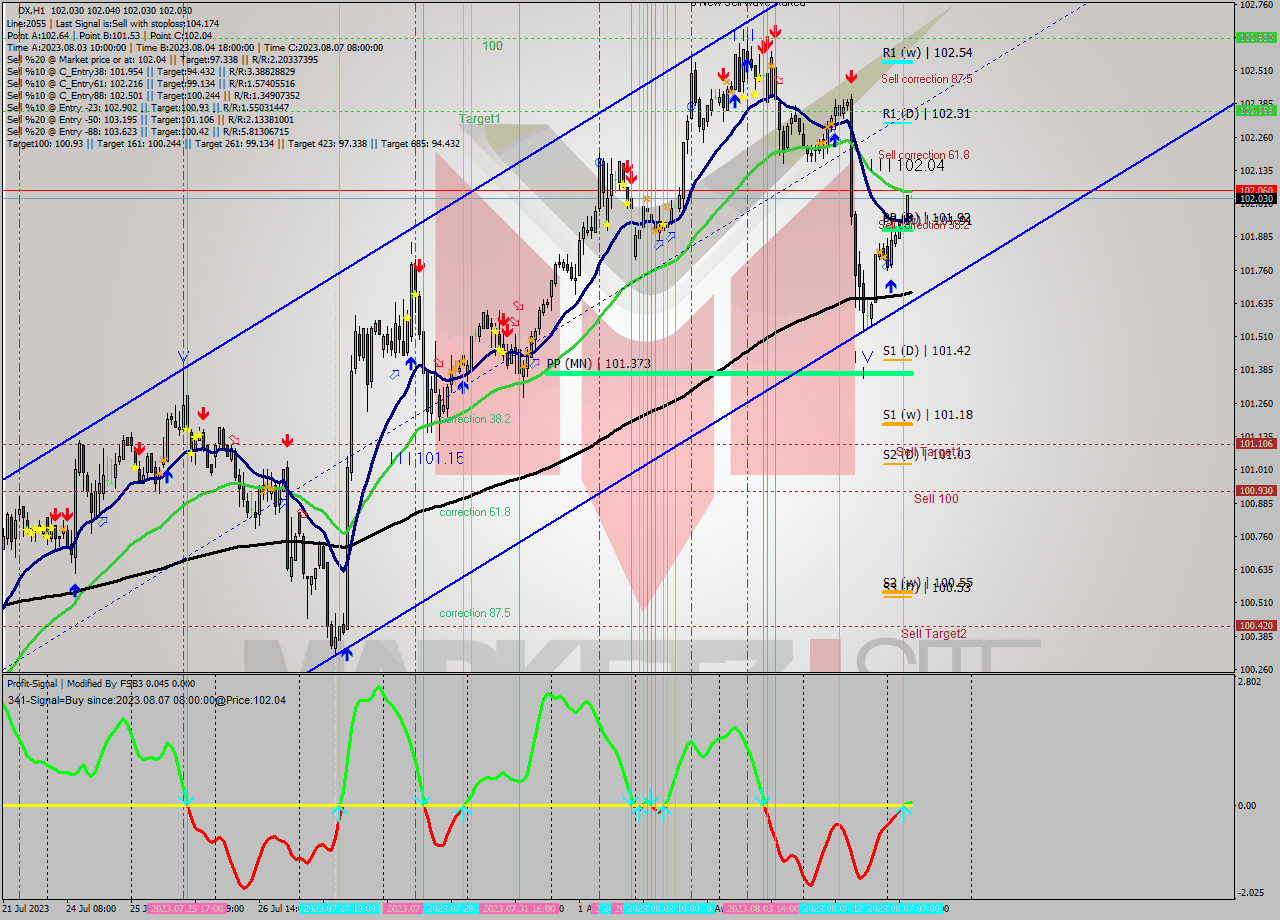Image resolution: width=1280 pixels, height=920 pixels.
Task: Click the cyan '2023.07.27 13:00' time tag
Action: [x=339, y=909]
